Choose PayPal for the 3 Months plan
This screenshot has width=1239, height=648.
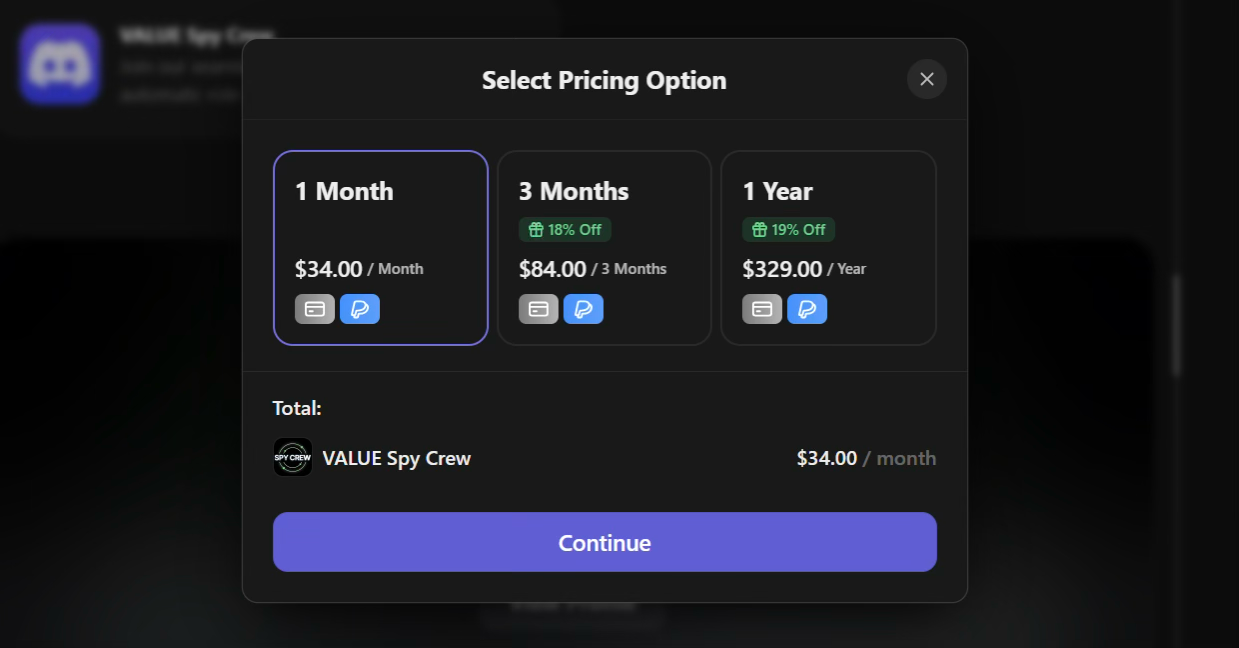[584, 309]
